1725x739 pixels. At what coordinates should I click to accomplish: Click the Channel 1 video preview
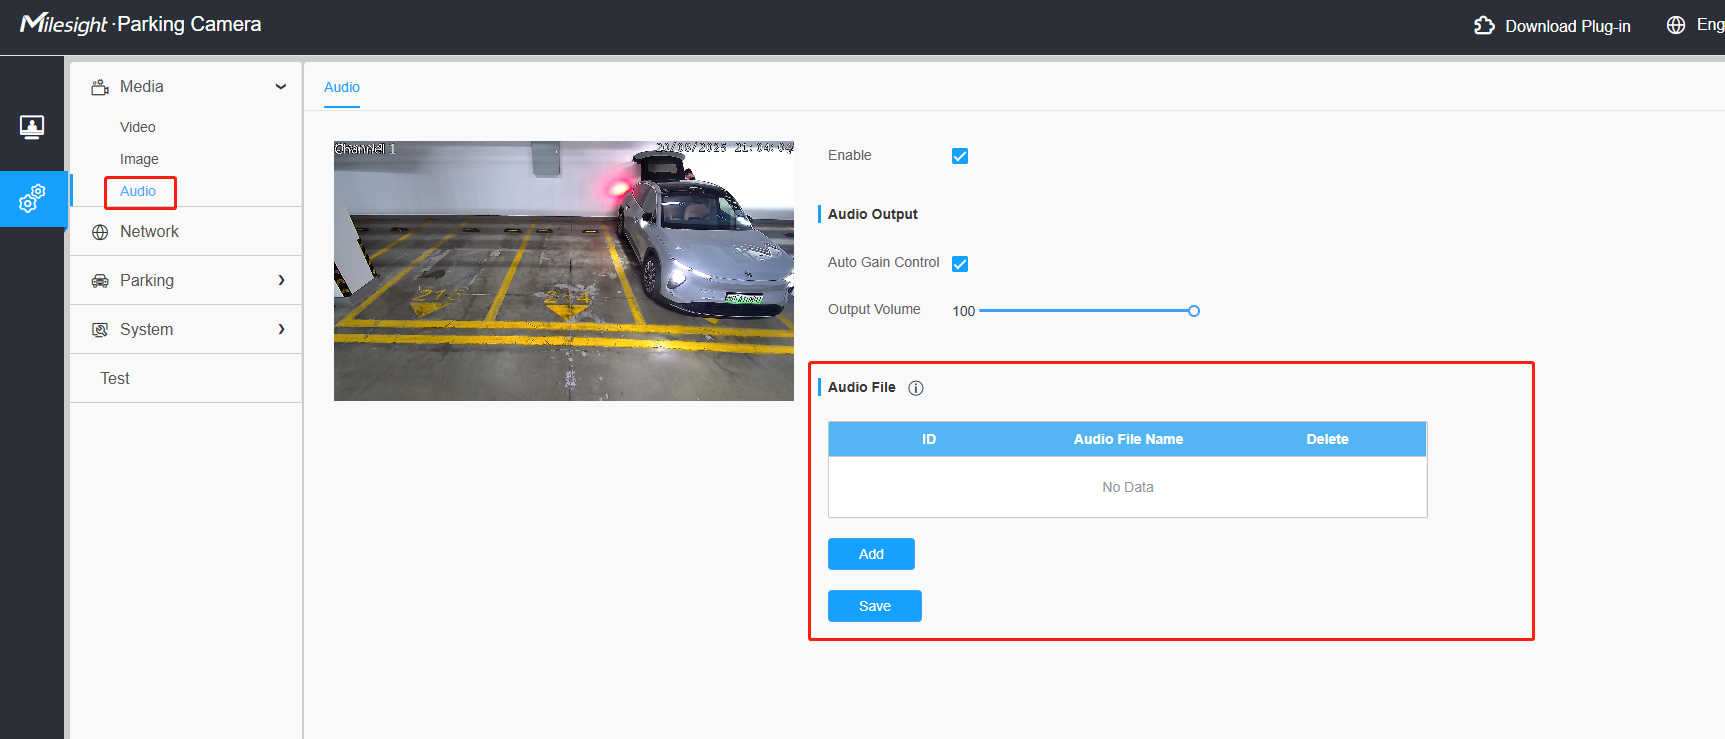564,271
